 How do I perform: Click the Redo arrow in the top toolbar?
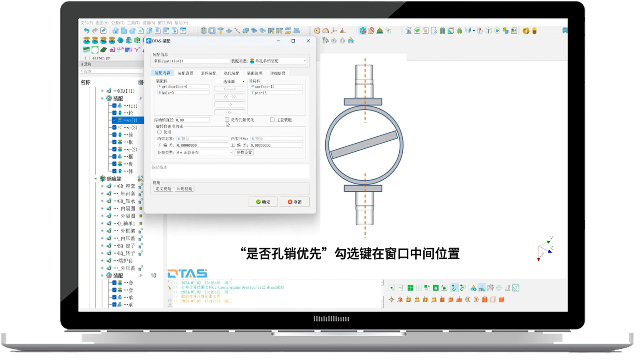coord(95,31)
